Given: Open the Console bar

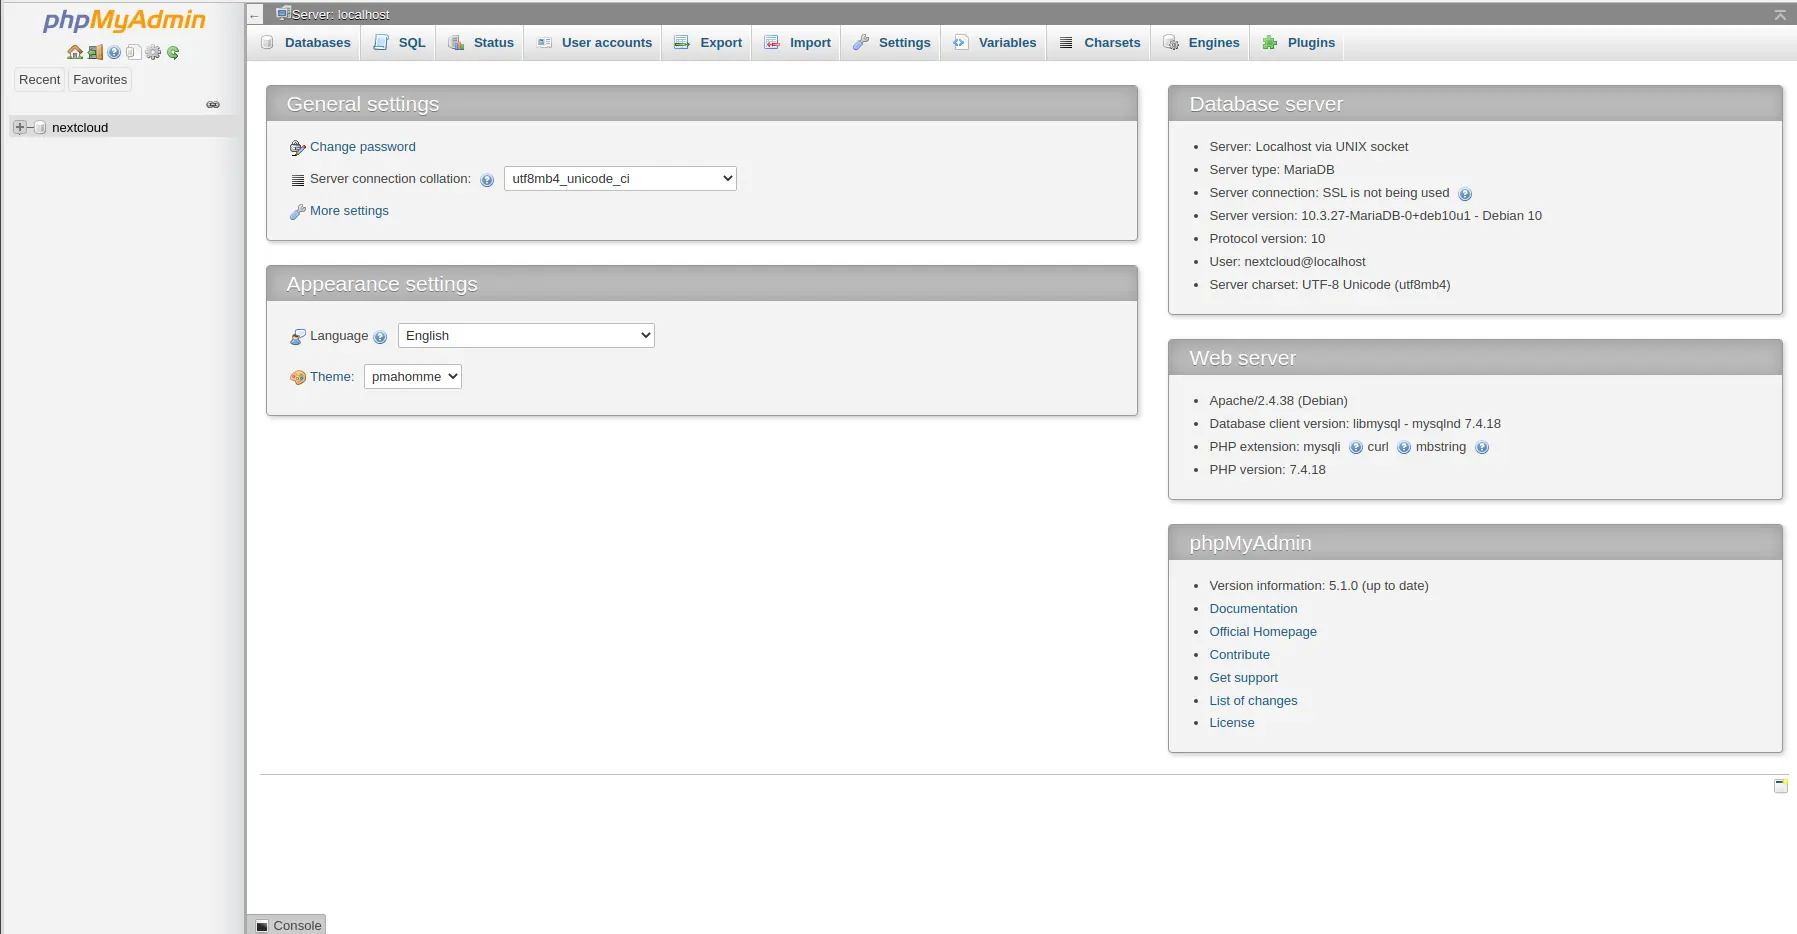Looking at the screenshot, I should pos(287,925).
